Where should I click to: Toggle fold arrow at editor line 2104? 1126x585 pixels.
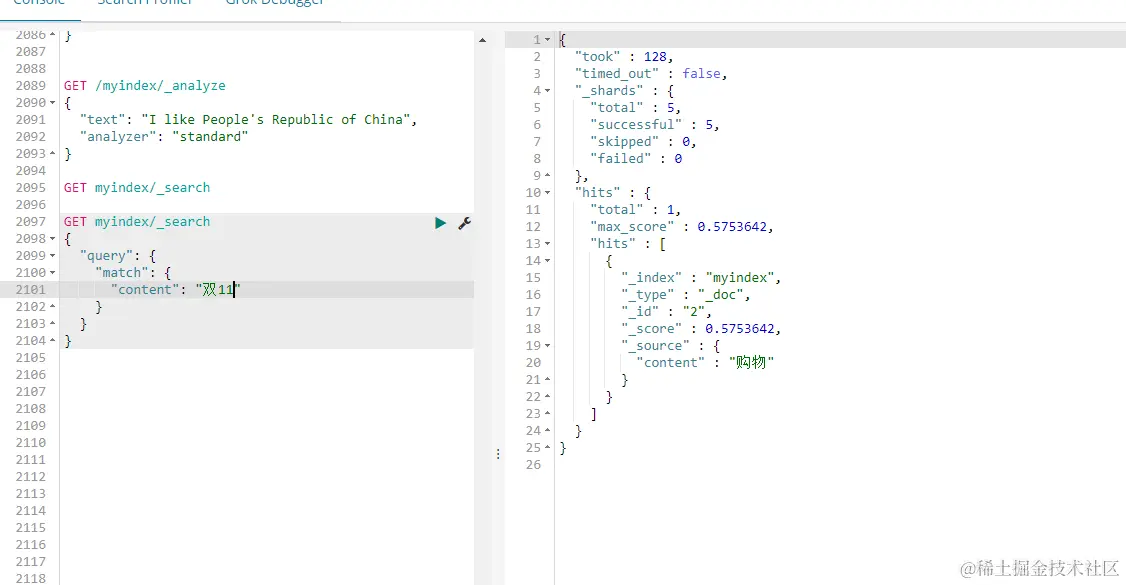52,341
